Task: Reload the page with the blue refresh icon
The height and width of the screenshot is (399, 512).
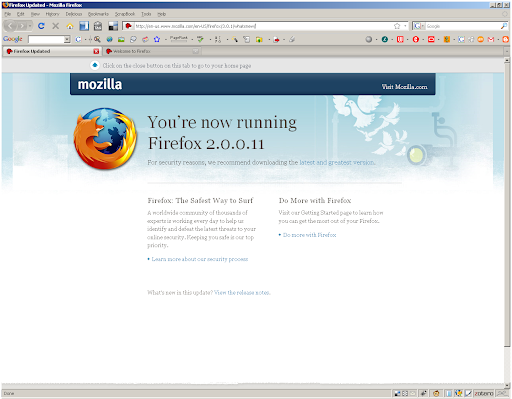Action: click(41, 26)
